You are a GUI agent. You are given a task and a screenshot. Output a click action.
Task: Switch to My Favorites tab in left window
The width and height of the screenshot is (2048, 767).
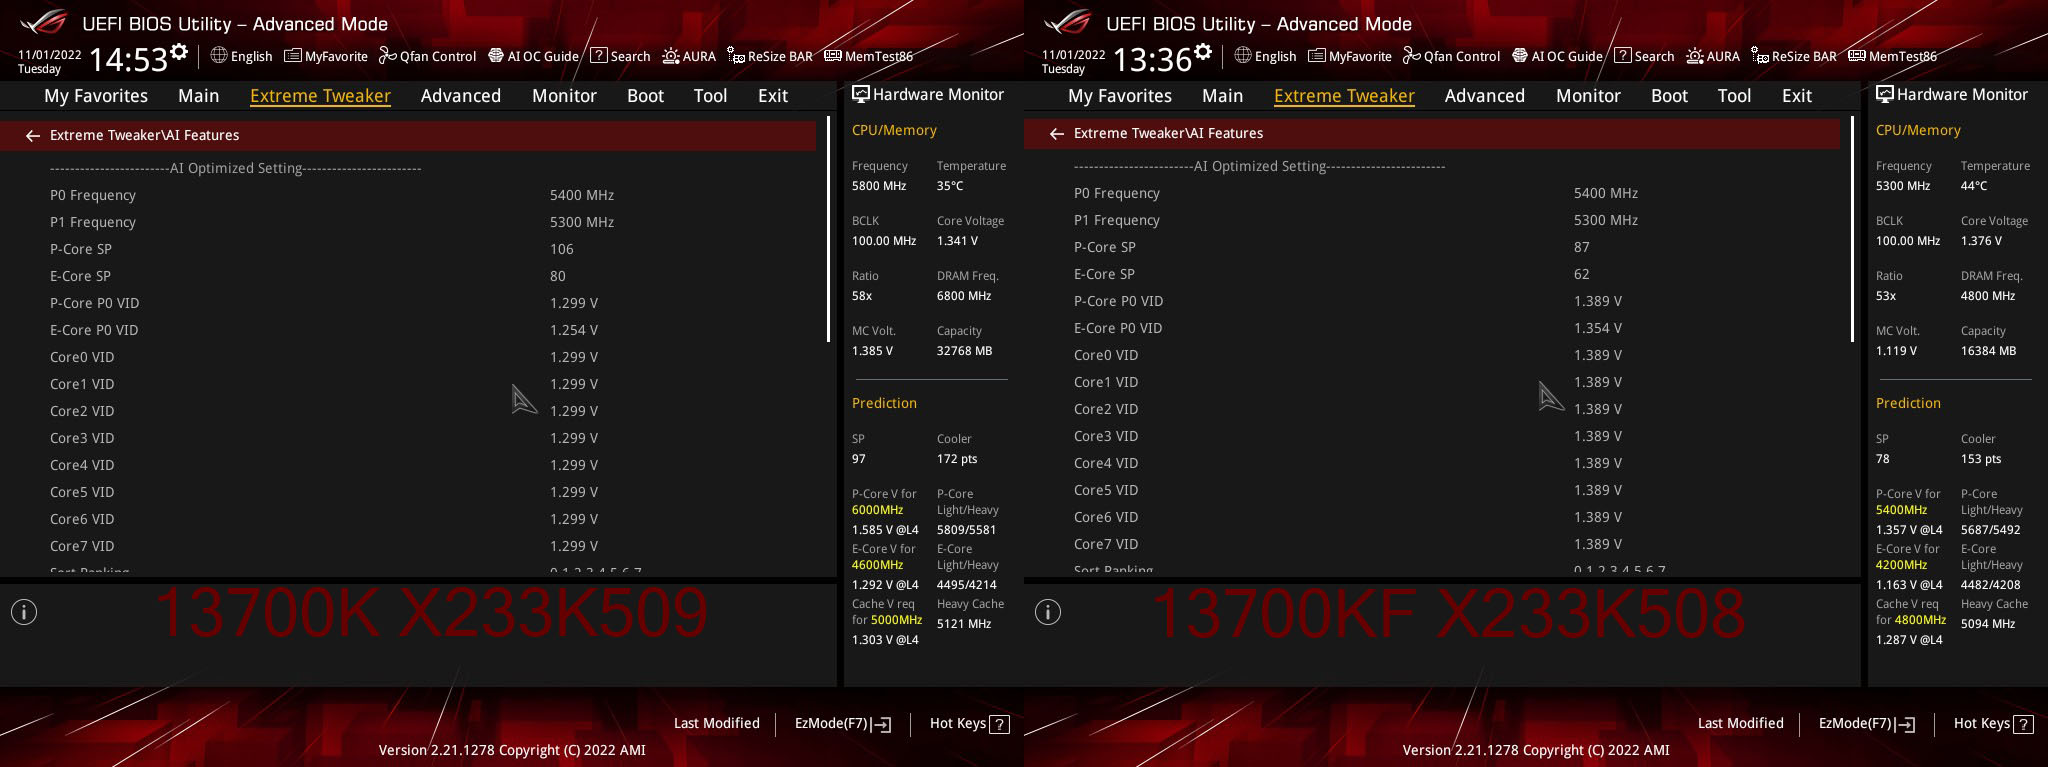[x=96, y=96]
